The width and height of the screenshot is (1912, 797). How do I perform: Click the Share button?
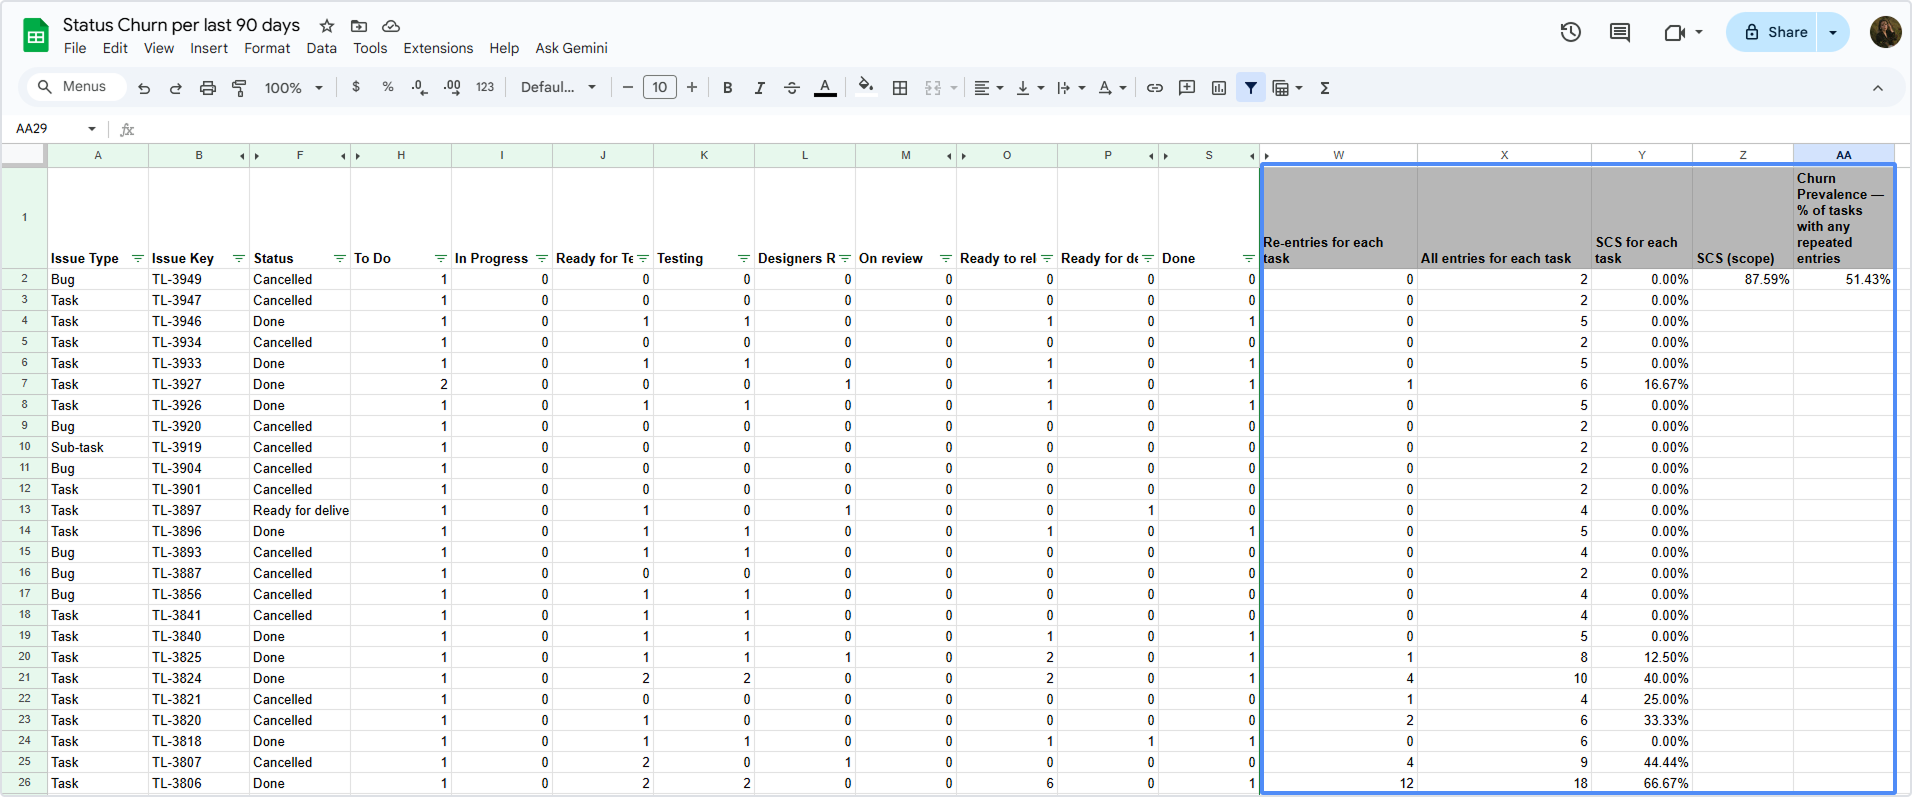[1775, 32]
